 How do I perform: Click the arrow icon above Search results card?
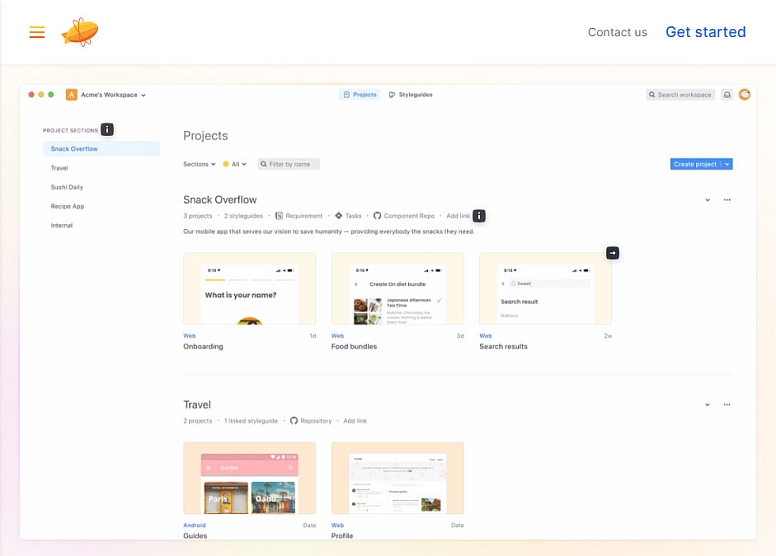click(613, 253)
